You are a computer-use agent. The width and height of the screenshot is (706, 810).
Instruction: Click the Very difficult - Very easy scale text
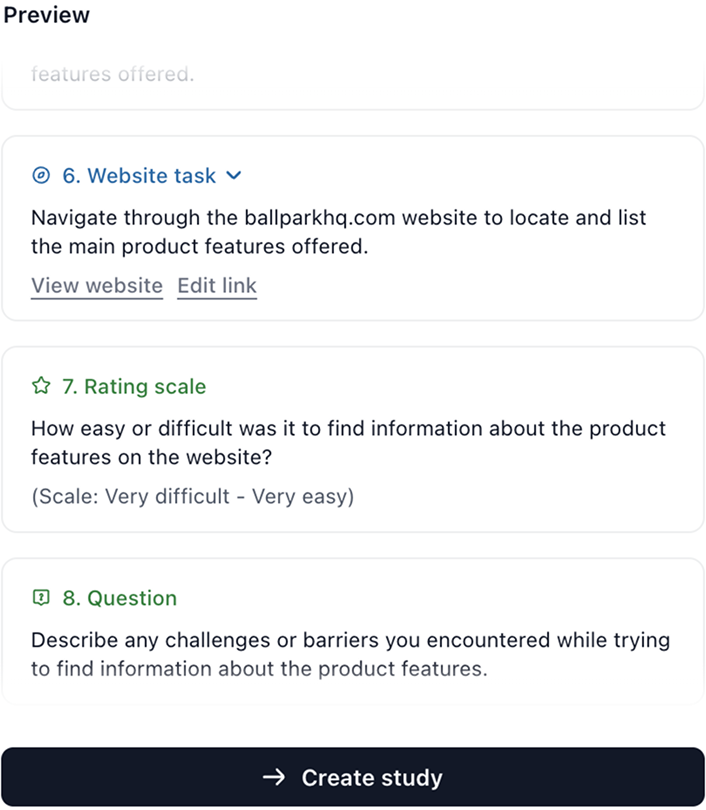tap(192, 496)
